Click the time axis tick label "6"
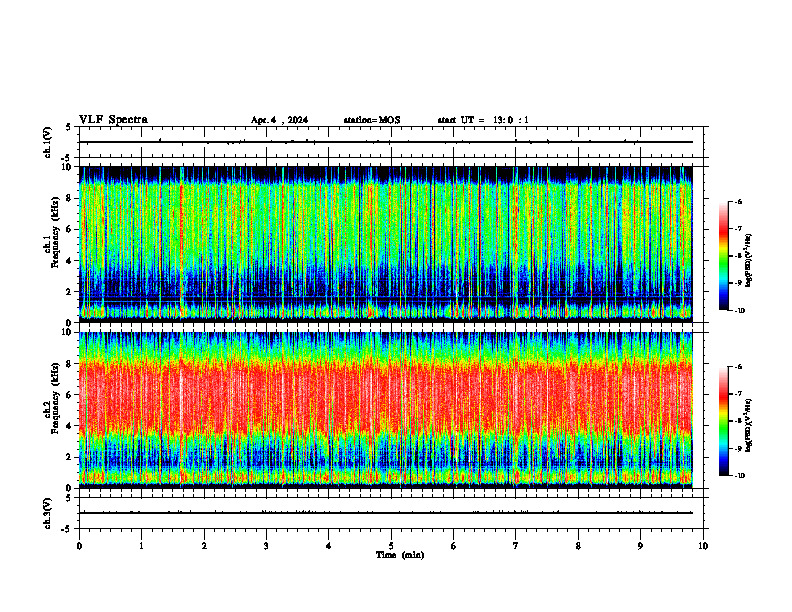Screen dimensions: 792x612 coord(454,546)
